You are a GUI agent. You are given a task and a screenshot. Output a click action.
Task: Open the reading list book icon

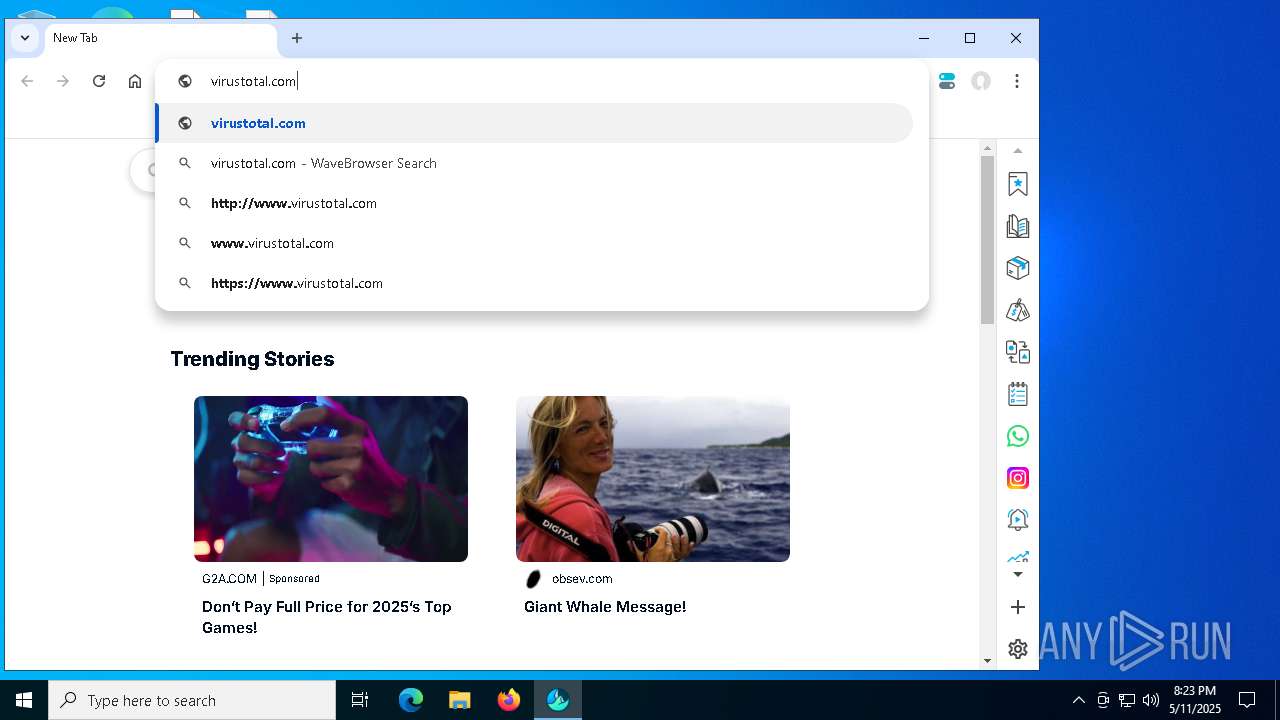pyautogui.click(x=1018, y=226)
